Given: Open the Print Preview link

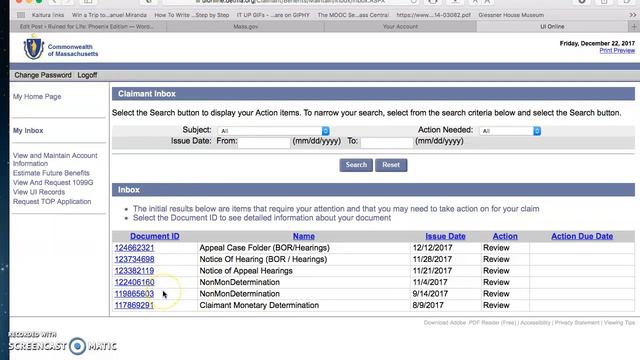Looking at the screenshot, I should [617, 51].
